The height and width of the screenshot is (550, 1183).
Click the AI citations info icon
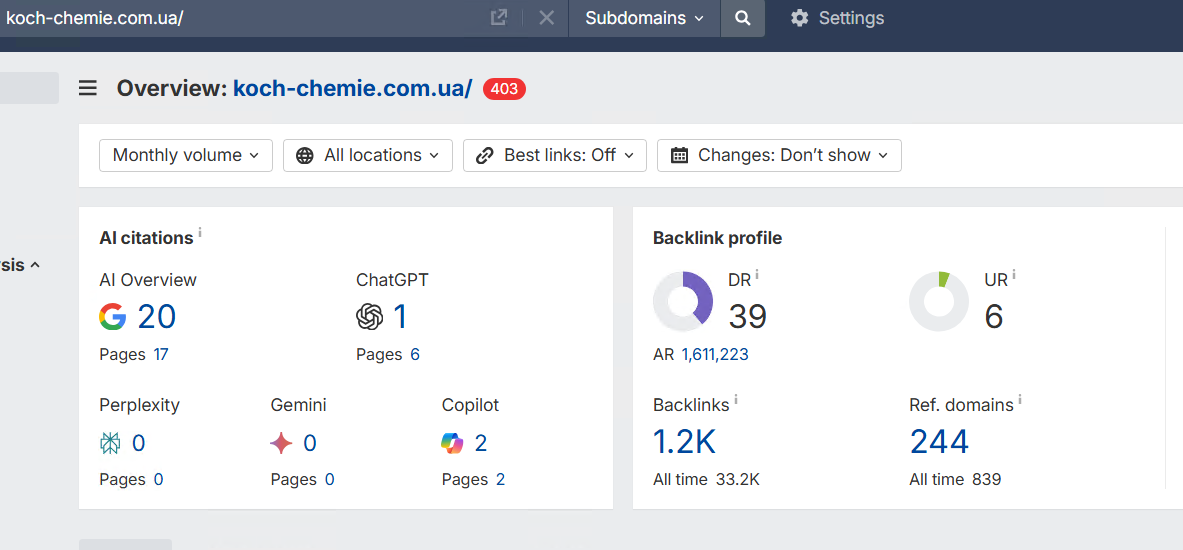tap(200, 233)
